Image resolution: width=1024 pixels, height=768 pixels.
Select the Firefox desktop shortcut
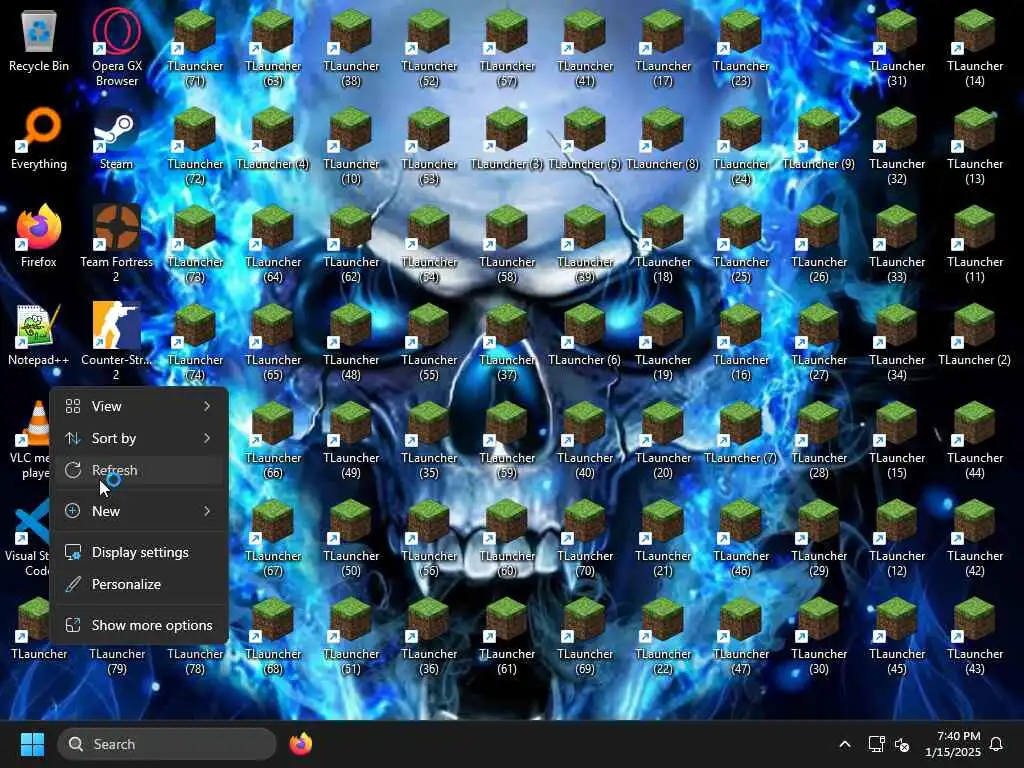[x=39, y=236]
